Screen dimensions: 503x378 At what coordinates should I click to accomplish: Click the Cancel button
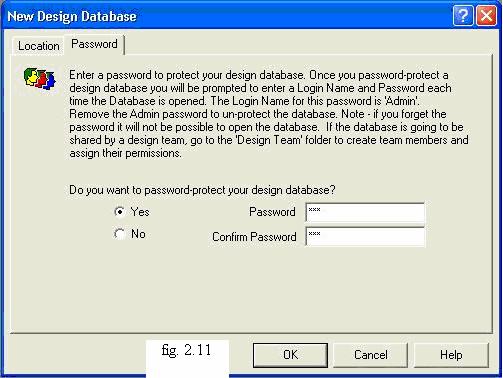[371, 355]
